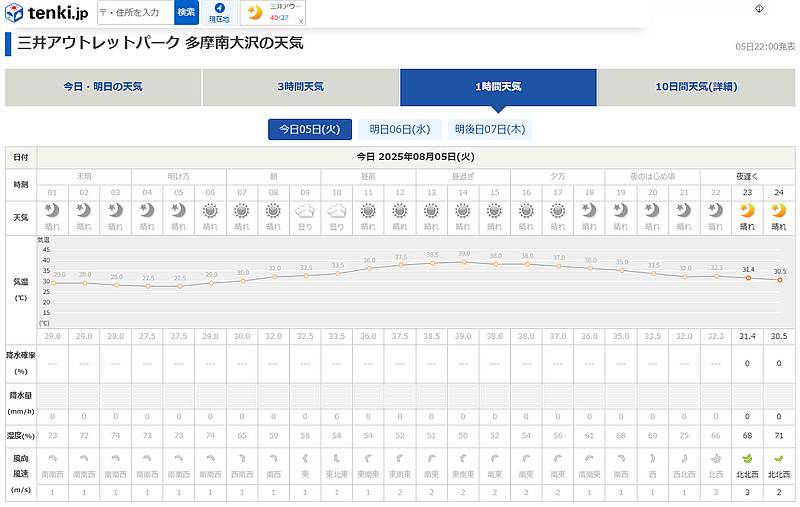Click the 39.0 cell in the temperature row
The height and width of the screenshot is (507, 800).
tap(463, 337)
